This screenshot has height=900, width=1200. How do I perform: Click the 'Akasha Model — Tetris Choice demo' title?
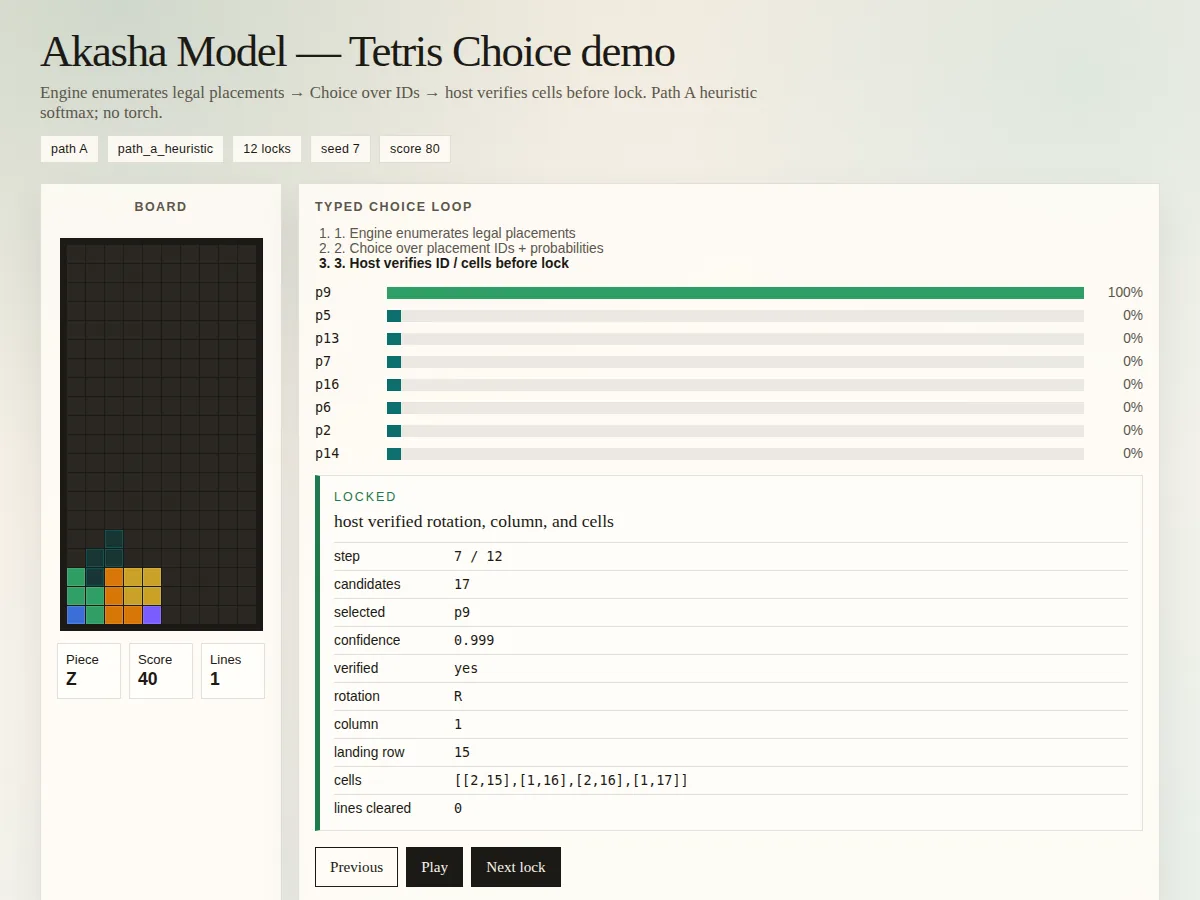click(x=357, y=52)
